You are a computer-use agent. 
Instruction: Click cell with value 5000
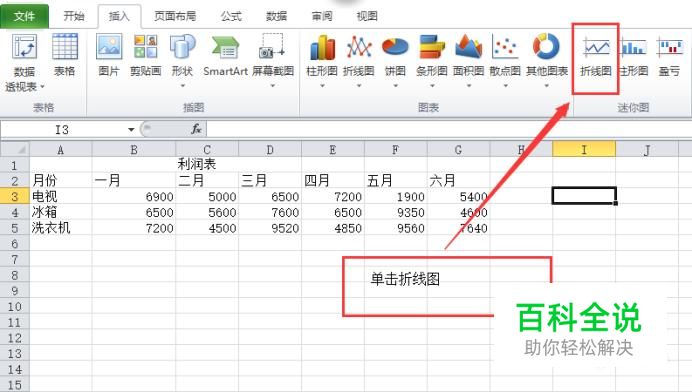click(207, 196)
